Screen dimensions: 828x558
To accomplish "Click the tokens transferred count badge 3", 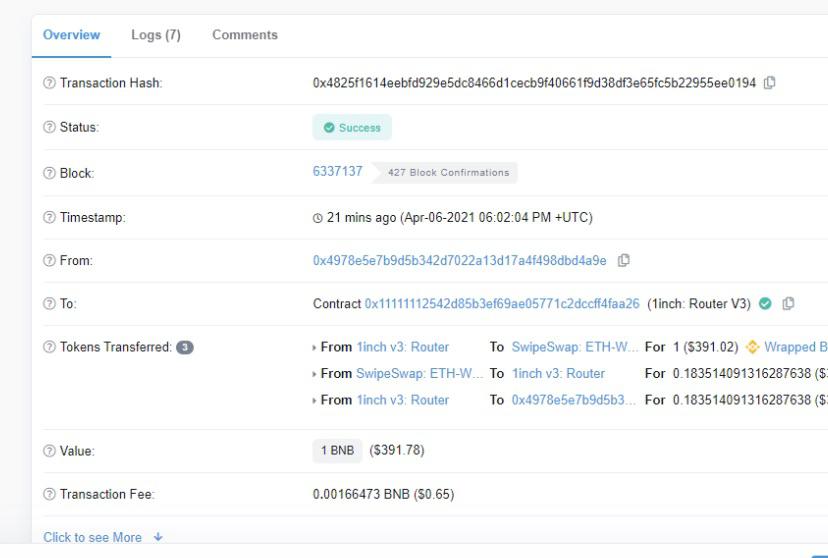I will click(185, 347).
